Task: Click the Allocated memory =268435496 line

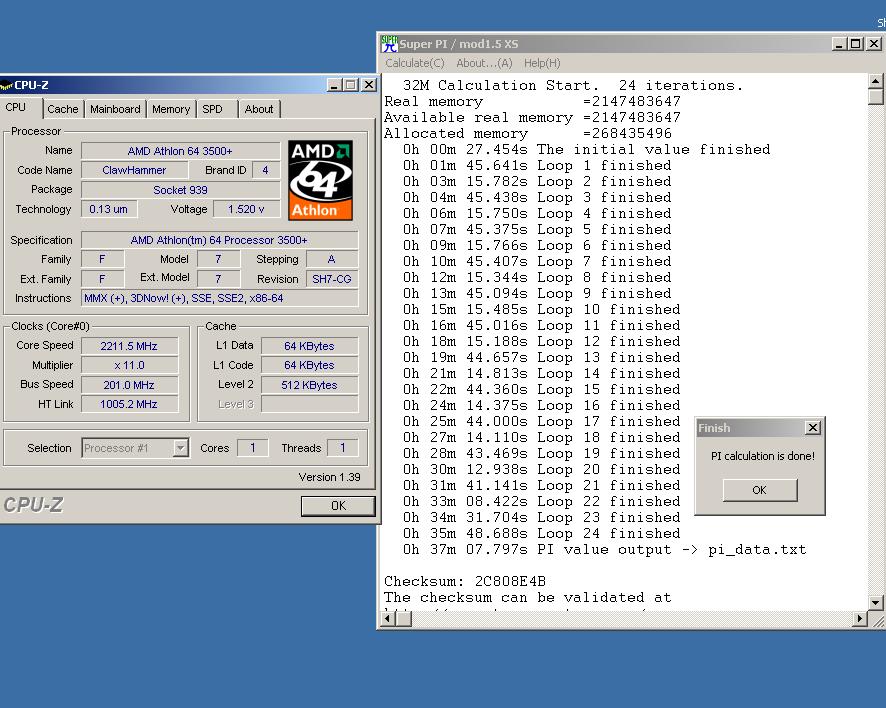Action: (x=528, y=133)
